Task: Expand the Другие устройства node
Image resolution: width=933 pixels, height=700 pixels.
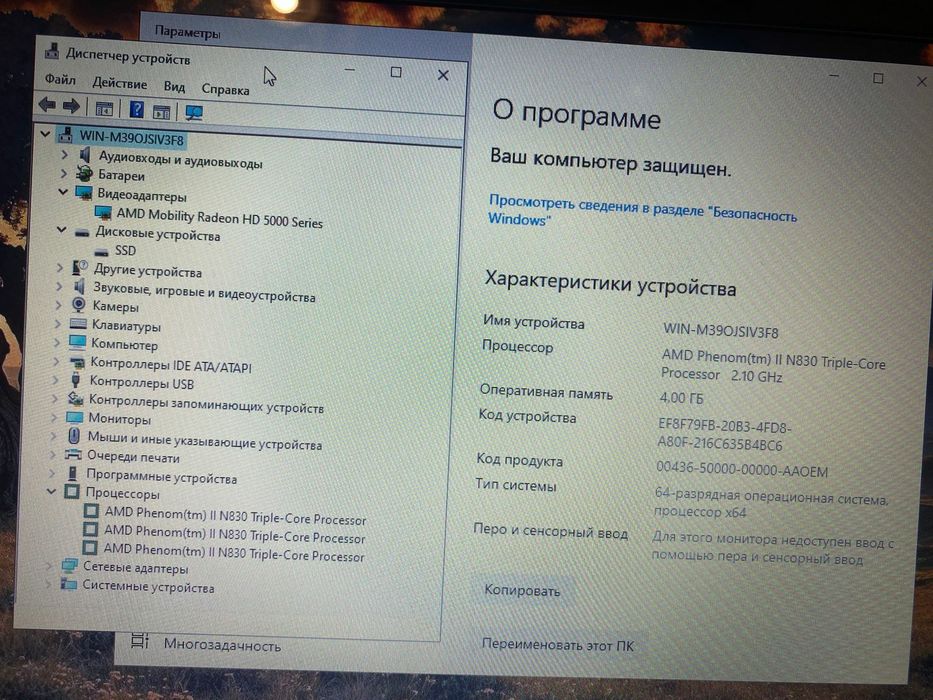Action: click(x=60, y=268)
